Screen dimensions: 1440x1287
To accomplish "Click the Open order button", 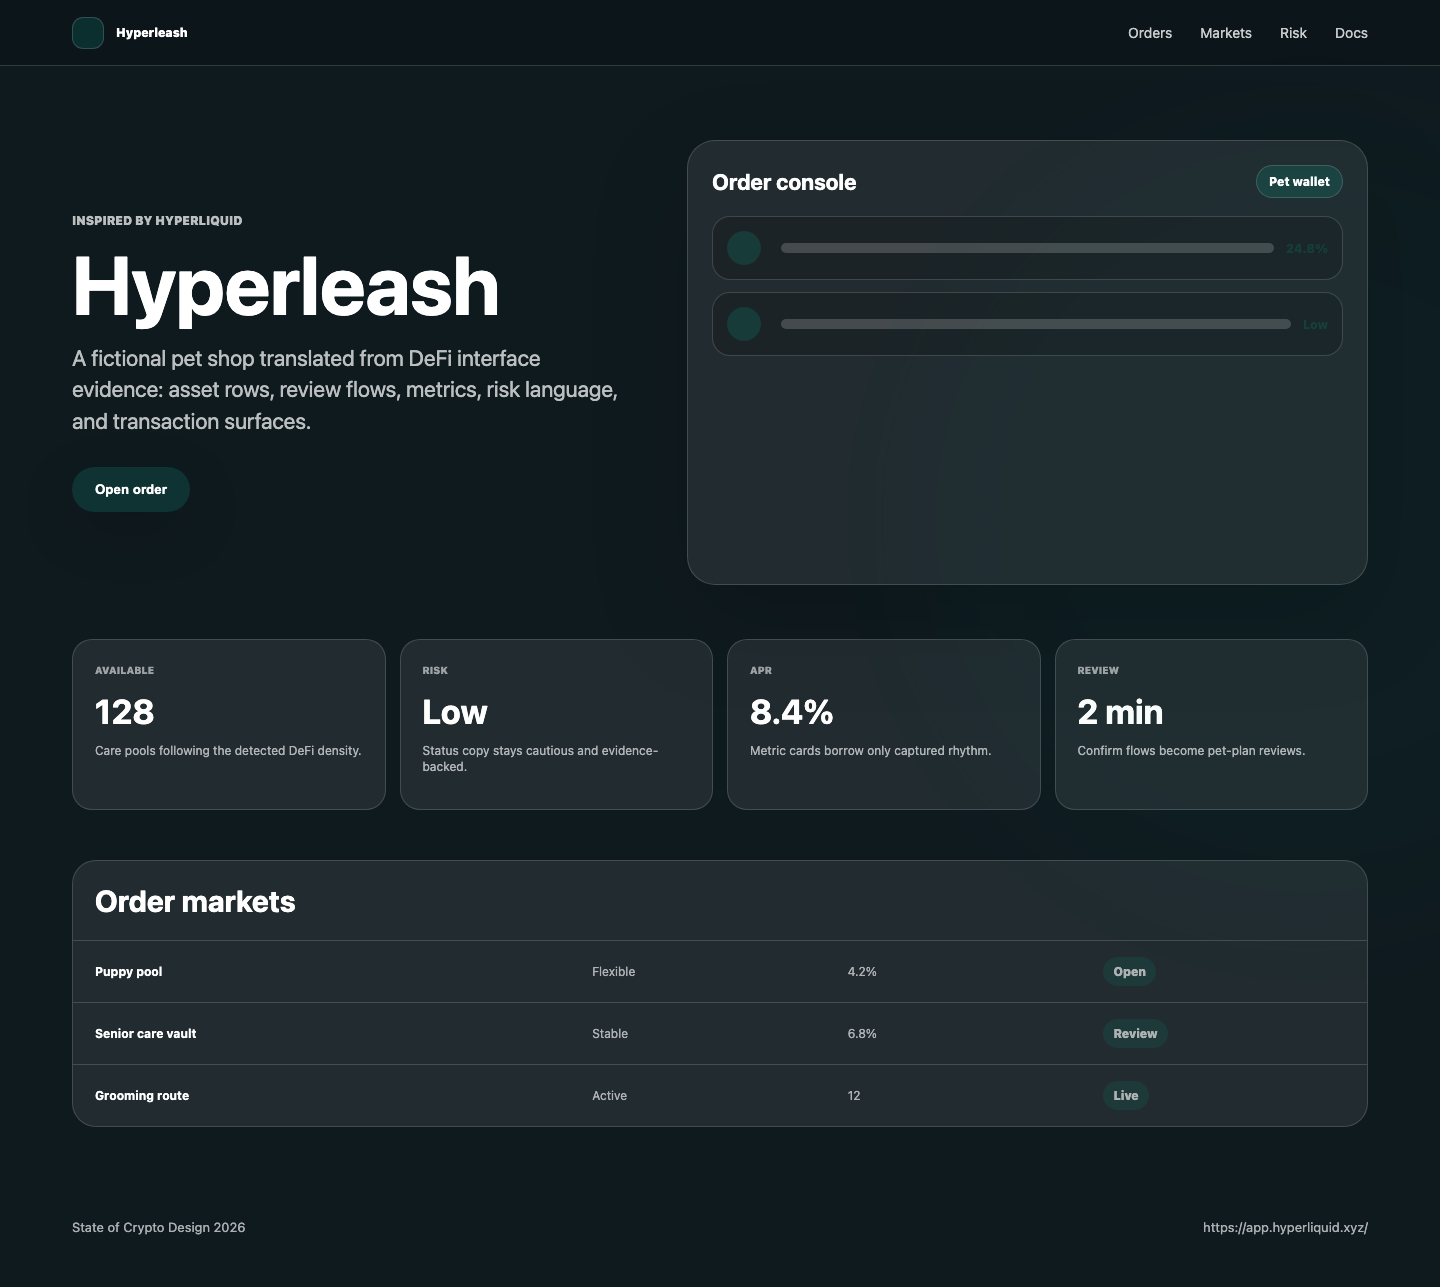I will pyautogui.click(x=131, y=489).
